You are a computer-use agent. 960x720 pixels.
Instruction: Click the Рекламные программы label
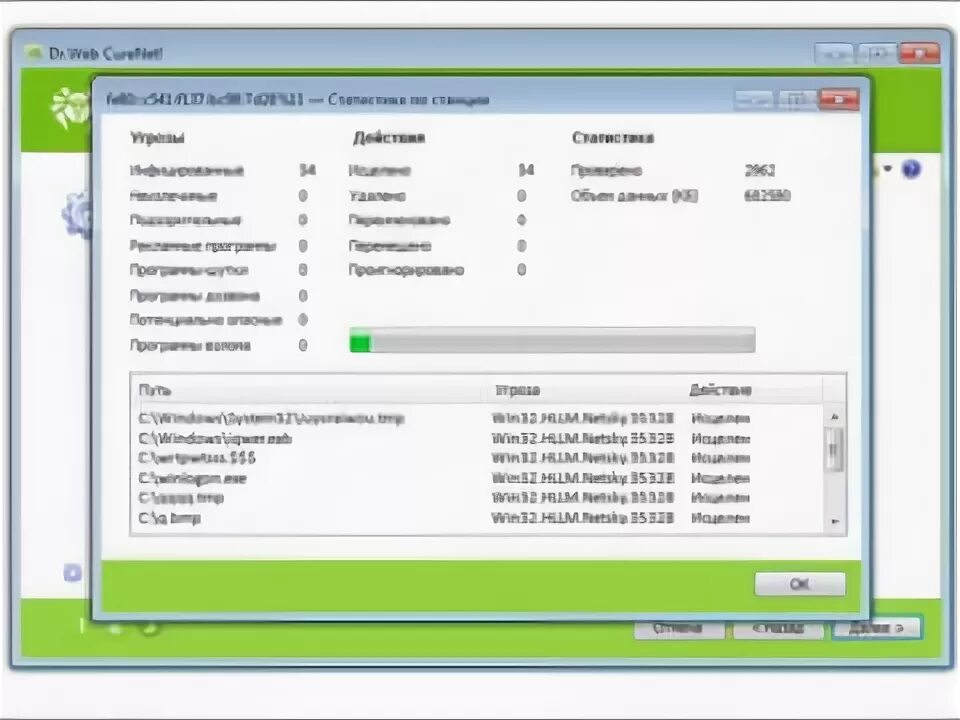203,246
